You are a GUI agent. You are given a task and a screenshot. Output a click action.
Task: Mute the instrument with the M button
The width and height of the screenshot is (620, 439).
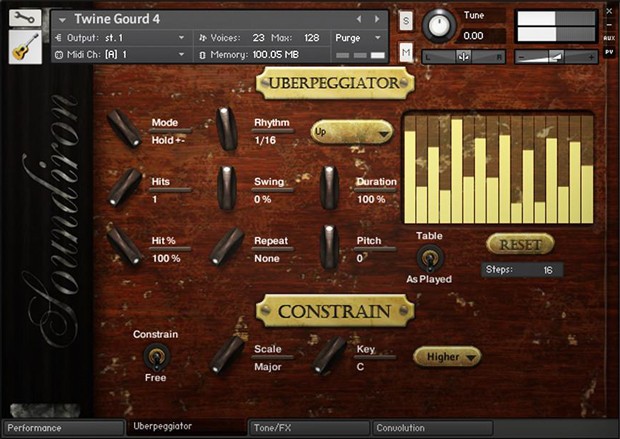click(406, 52)
